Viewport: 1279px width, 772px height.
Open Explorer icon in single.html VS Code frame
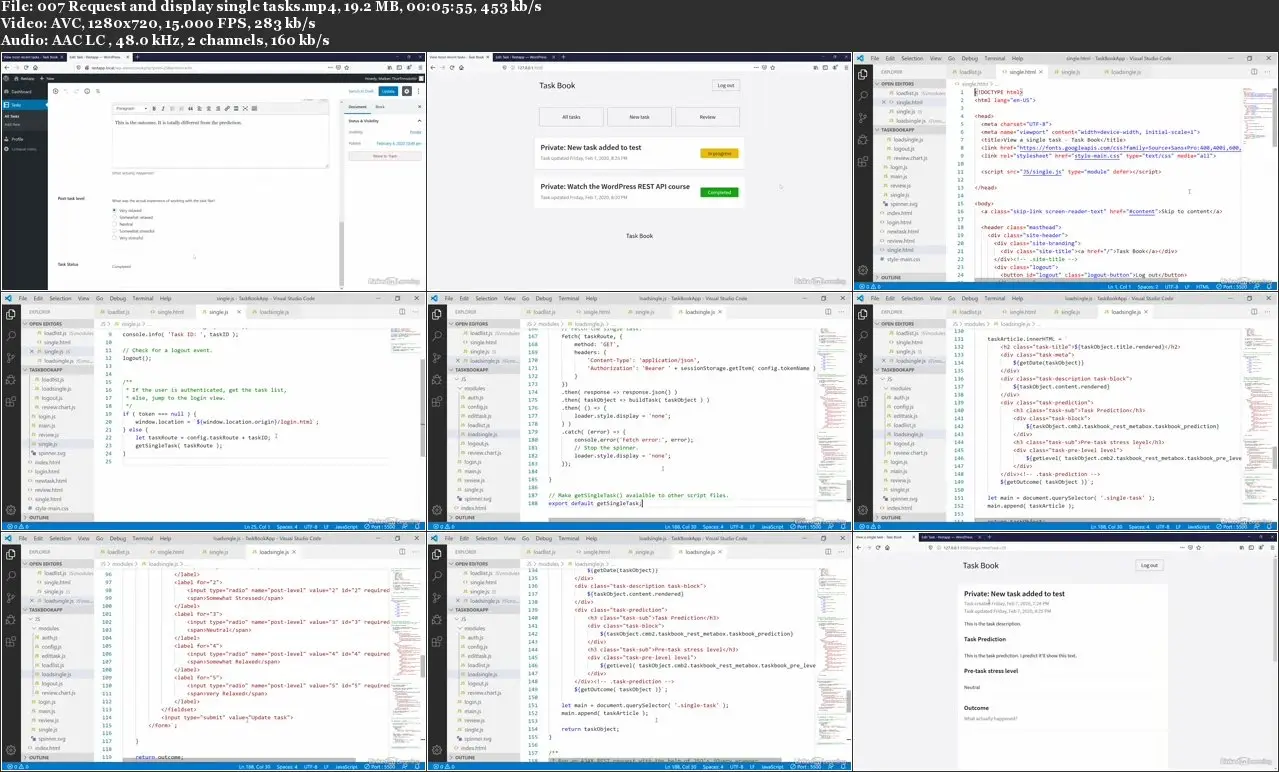pyautogui.click(x=862, y=74)
